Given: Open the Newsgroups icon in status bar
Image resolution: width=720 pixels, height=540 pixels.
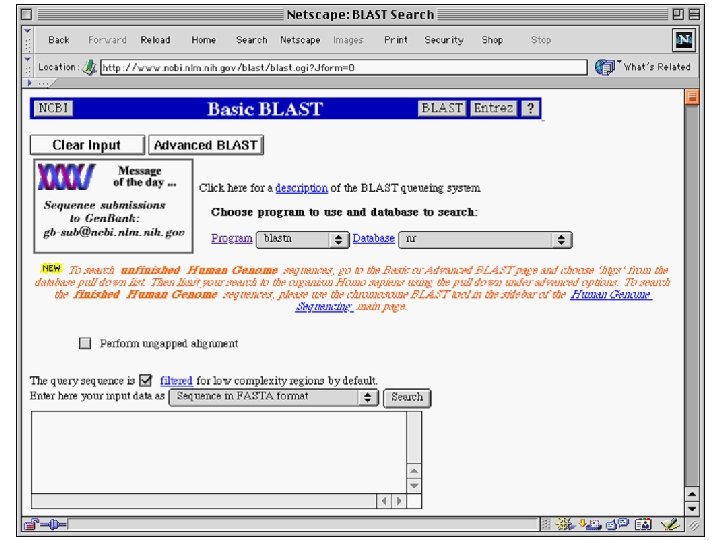Looking at the screenshot, I should [x=617, y=524].
